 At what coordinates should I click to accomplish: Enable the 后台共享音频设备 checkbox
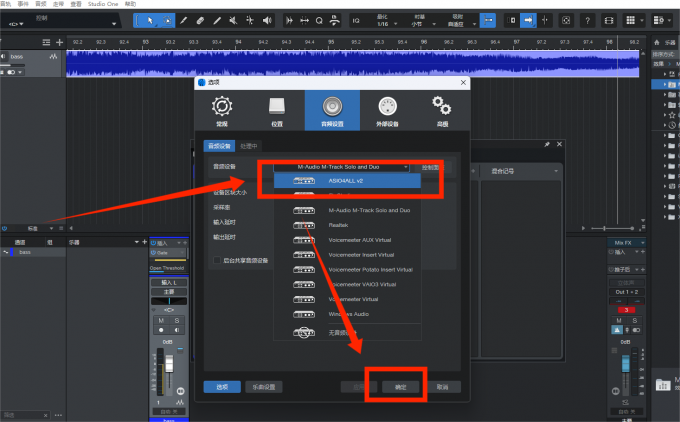pos(216,260)
